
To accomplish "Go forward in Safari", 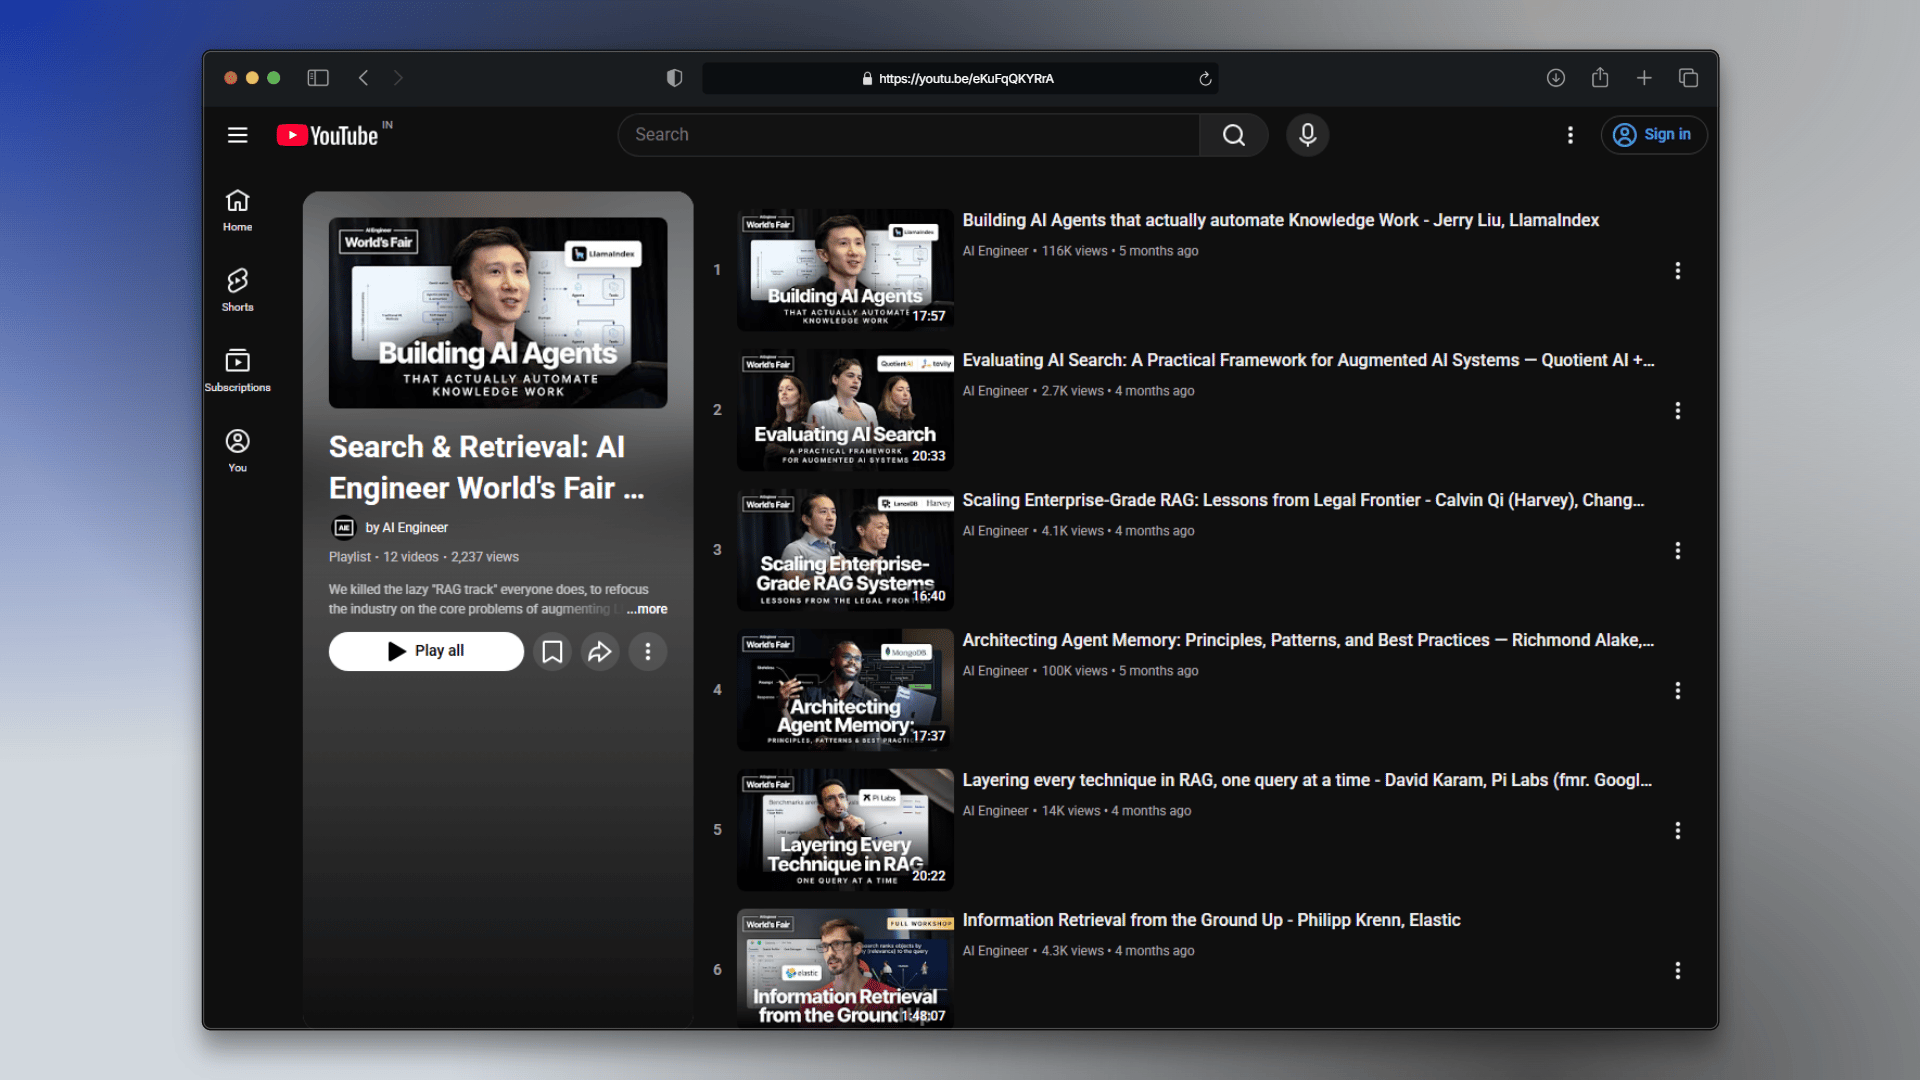I will [398, 78].
